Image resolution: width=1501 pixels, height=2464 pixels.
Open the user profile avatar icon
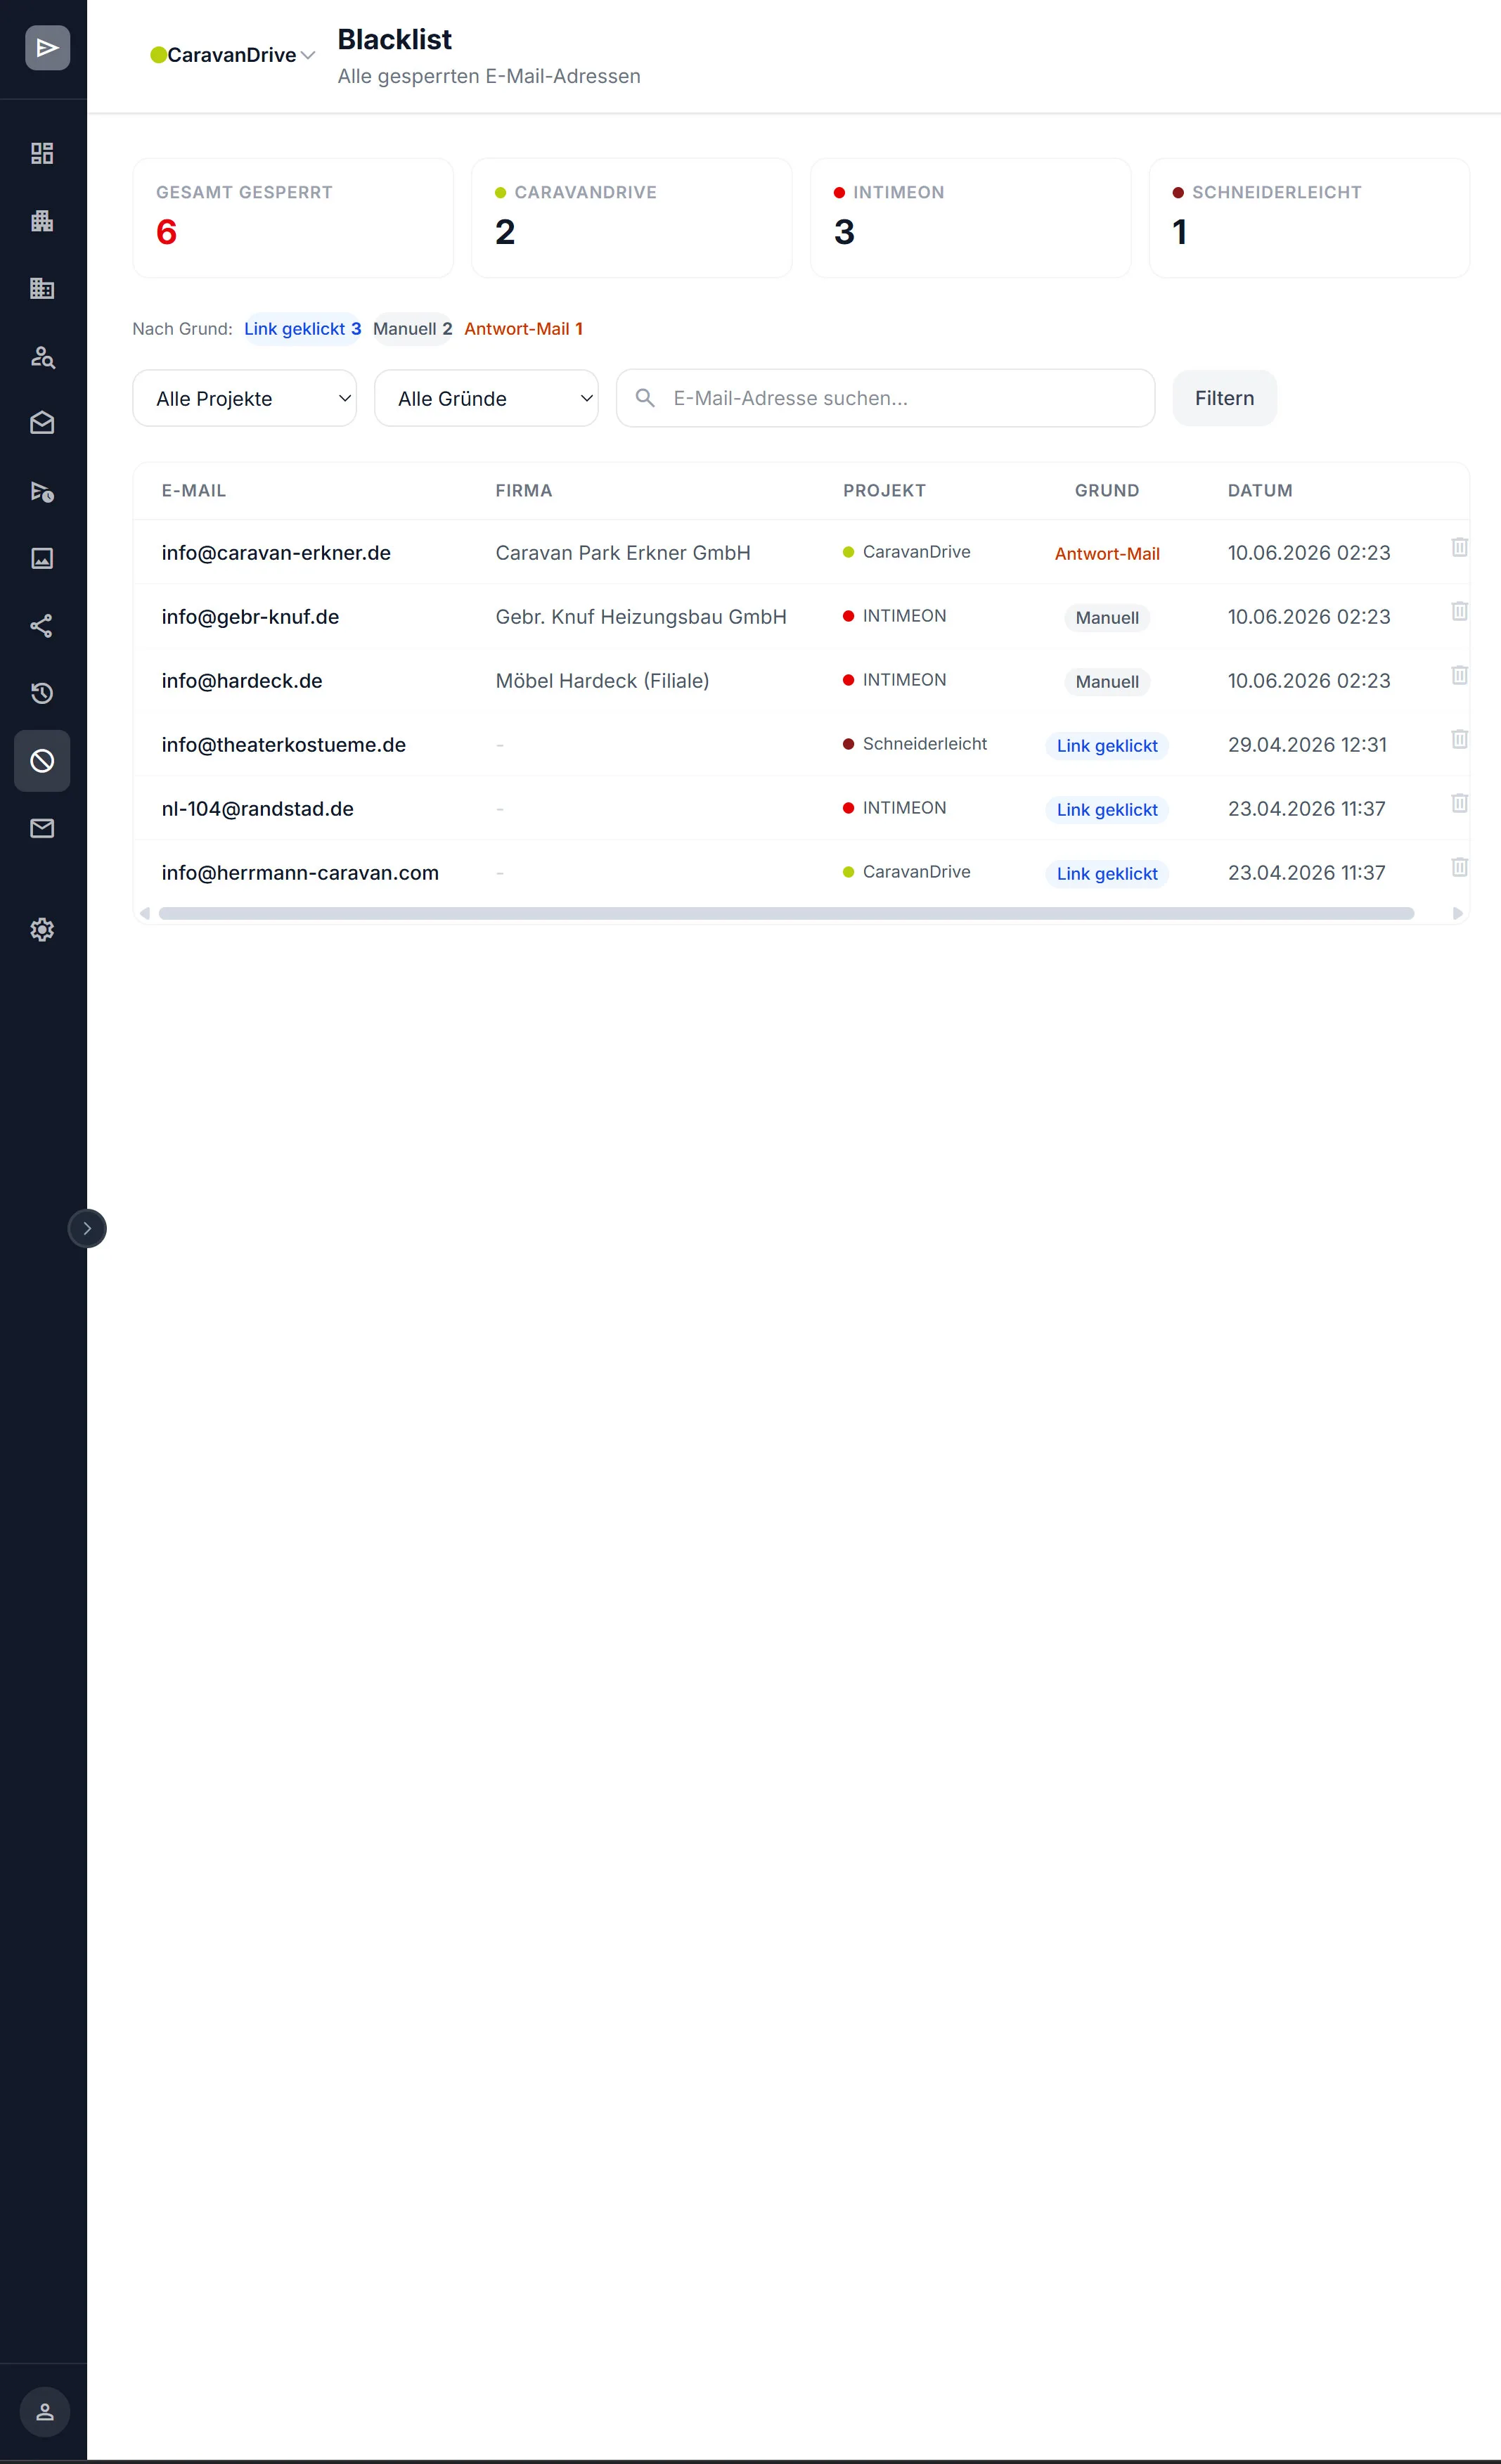[x=45, y=2412]
